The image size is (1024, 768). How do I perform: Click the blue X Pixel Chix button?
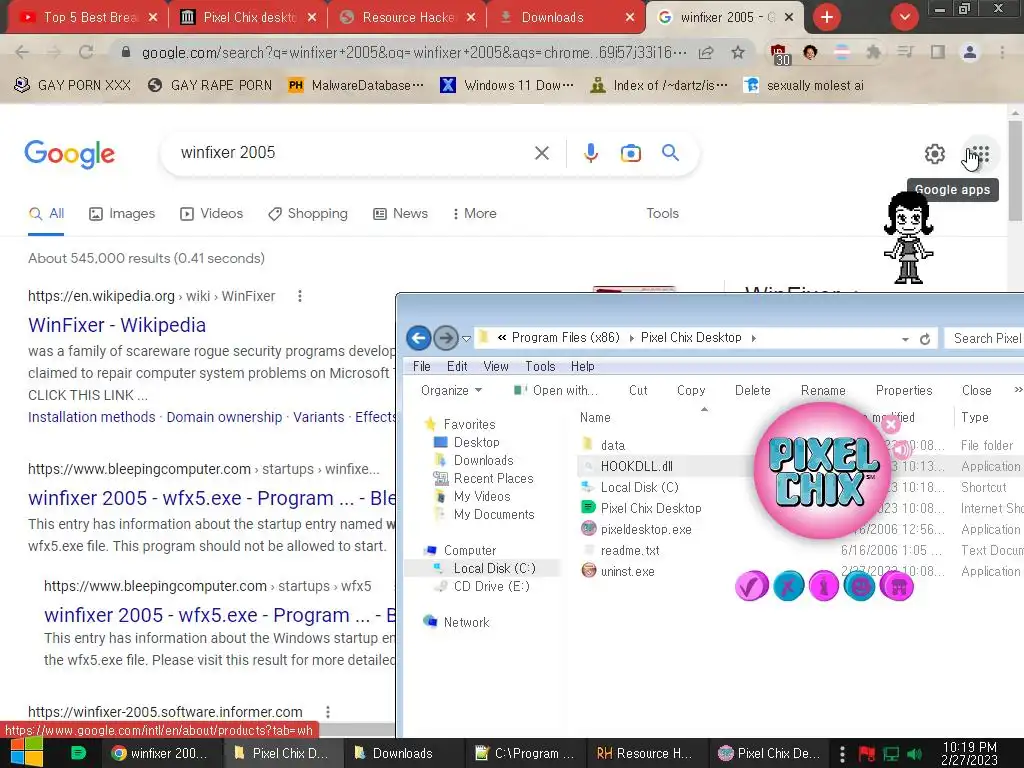click(788, 586)
